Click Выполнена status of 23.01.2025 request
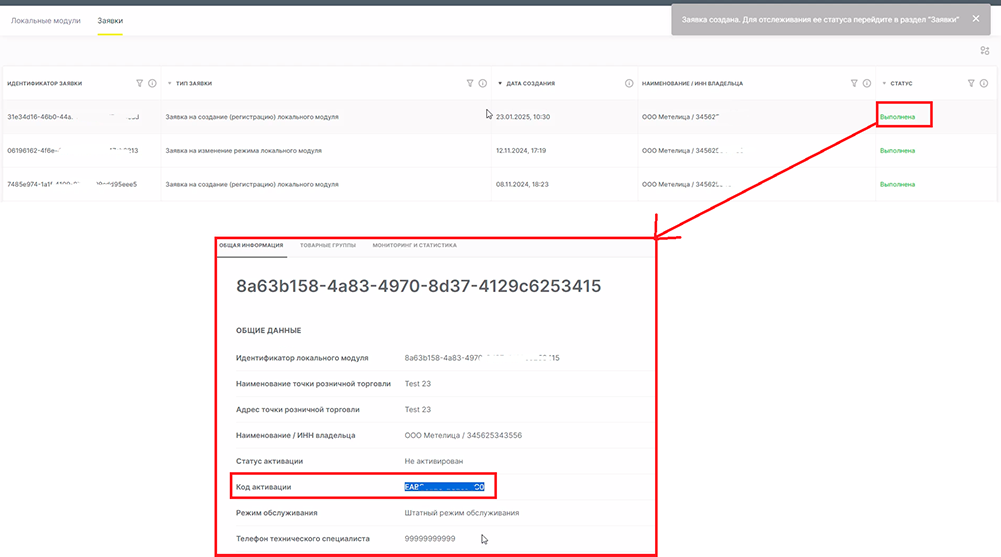Screen dimensions: 1001x557 click(897, 117)
